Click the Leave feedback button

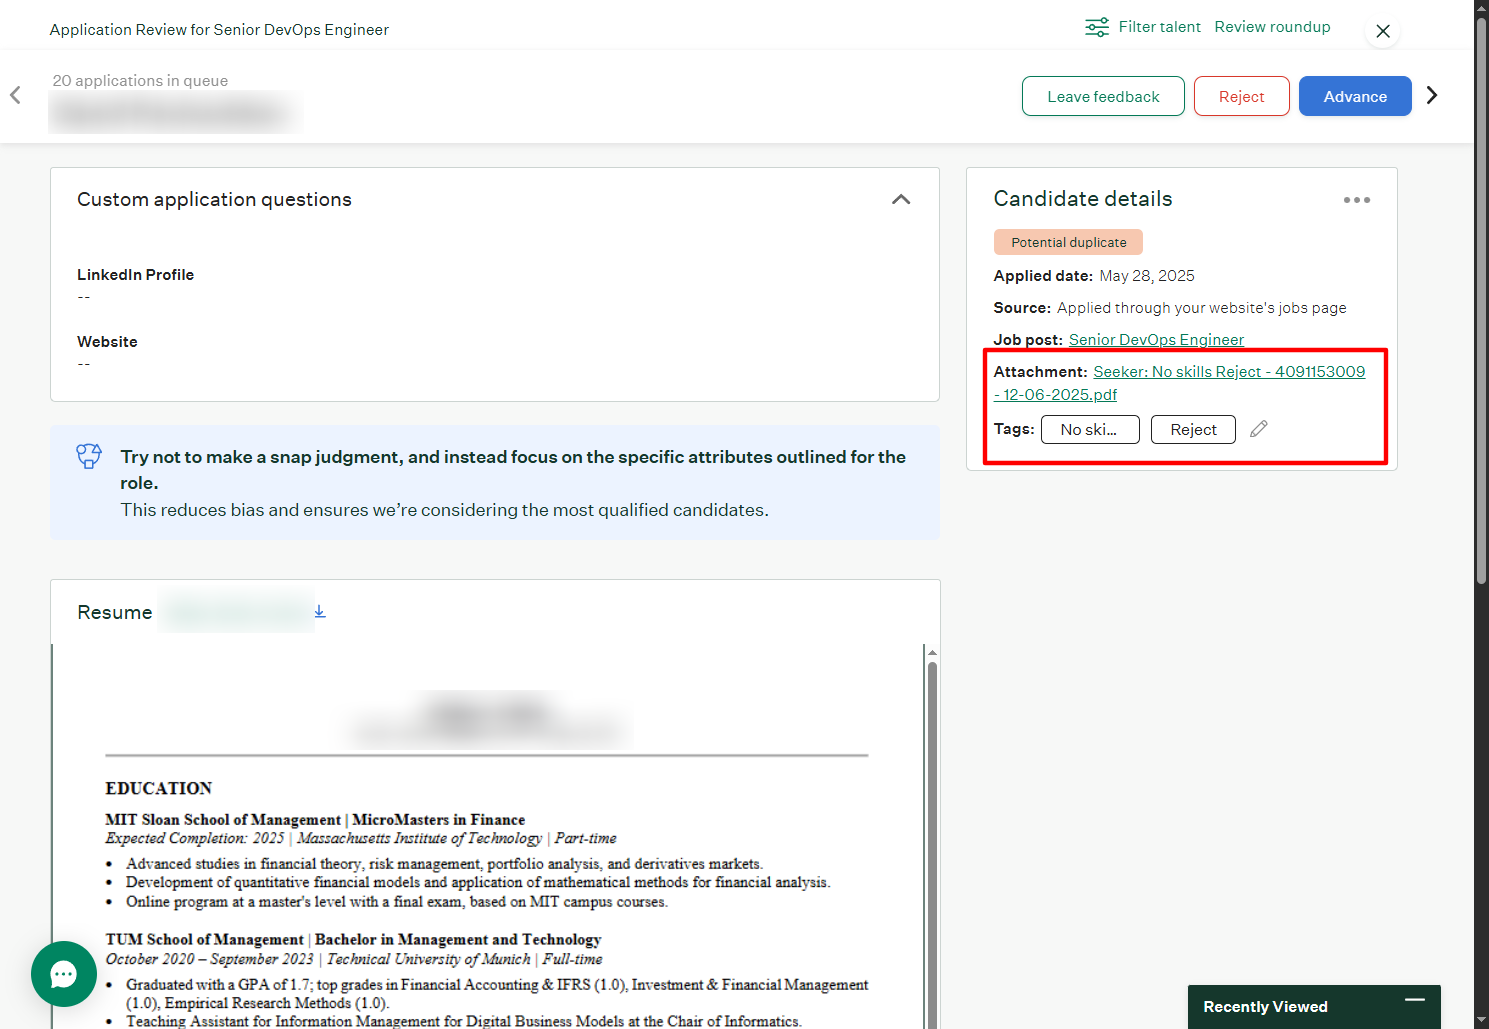[x=1103, y=96]
